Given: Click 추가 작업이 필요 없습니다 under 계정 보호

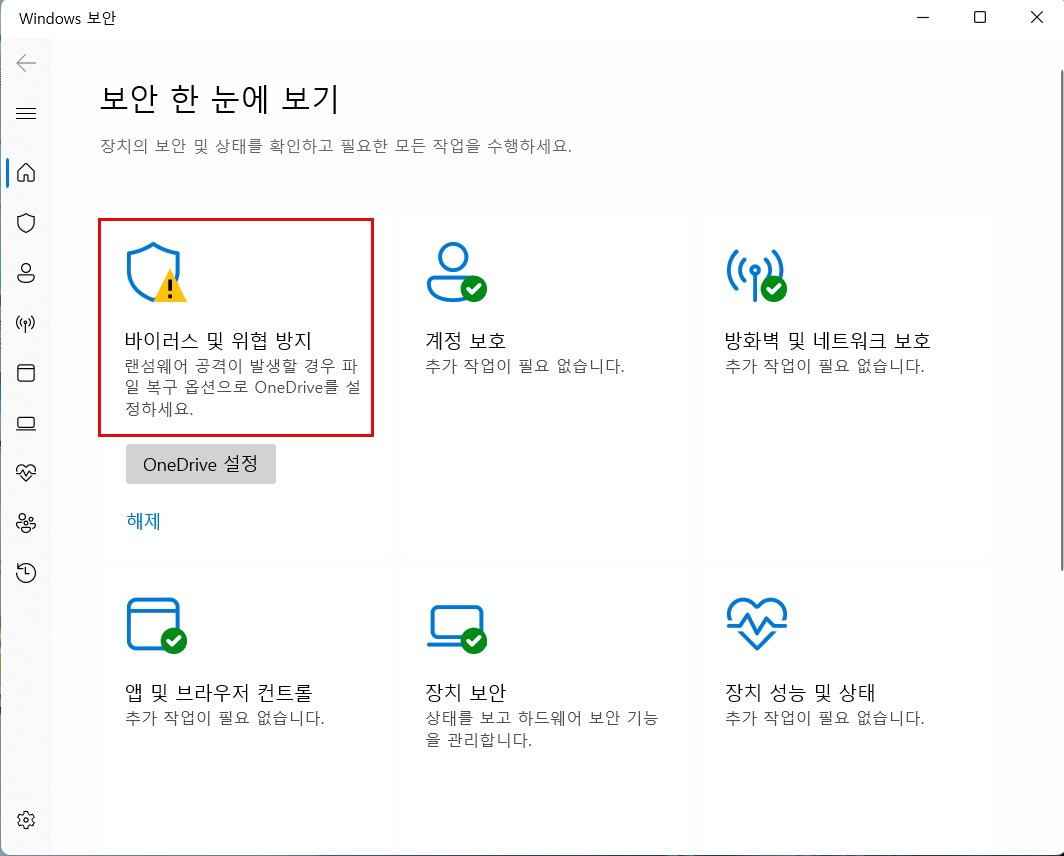Looking at the screenshot, I should (x=525, y=366).
